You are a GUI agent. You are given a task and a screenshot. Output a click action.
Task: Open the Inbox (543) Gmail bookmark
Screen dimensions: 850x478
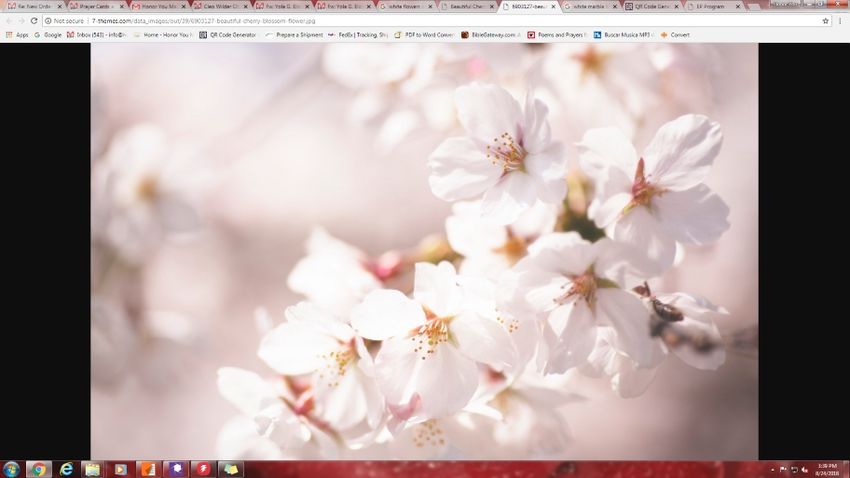pos(96,35)
